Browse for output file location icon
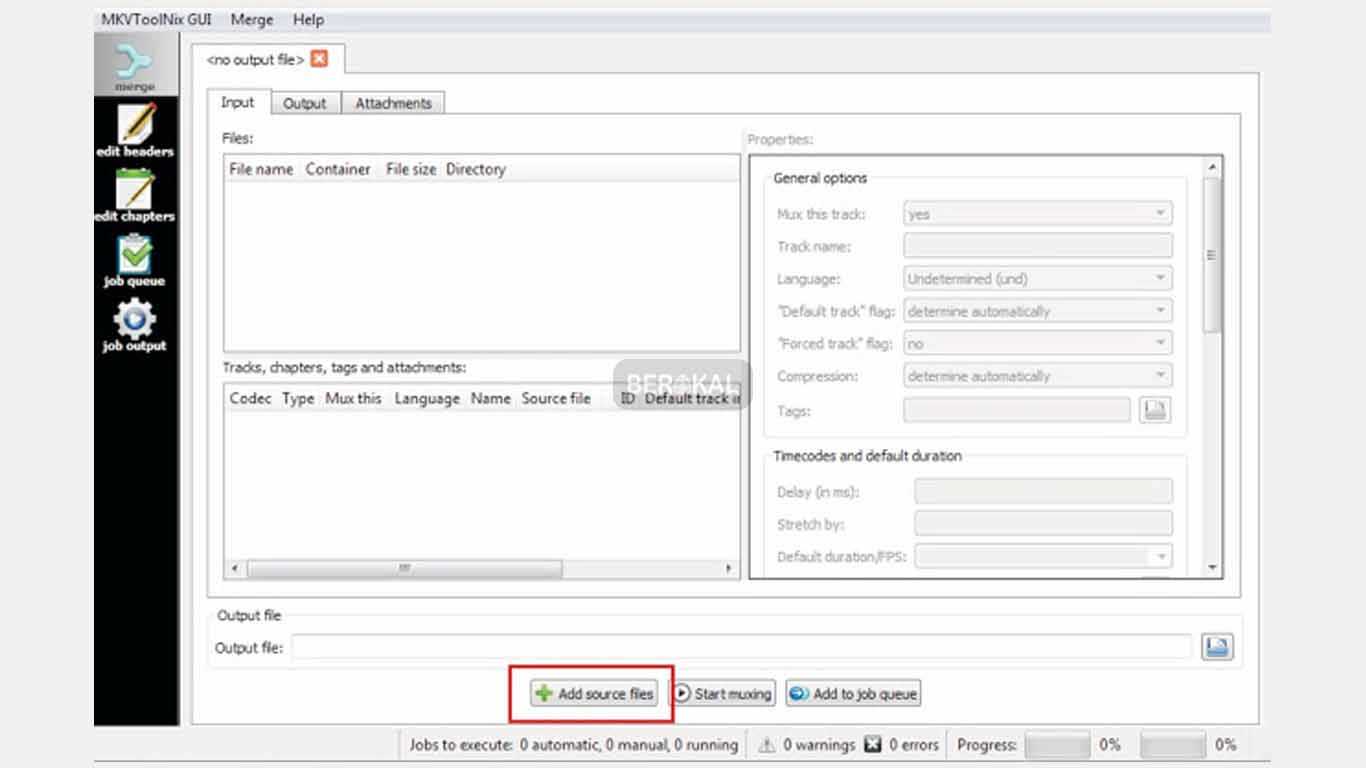The width and height of the screenshot is (1366, 768). (x=1216, y=647)
